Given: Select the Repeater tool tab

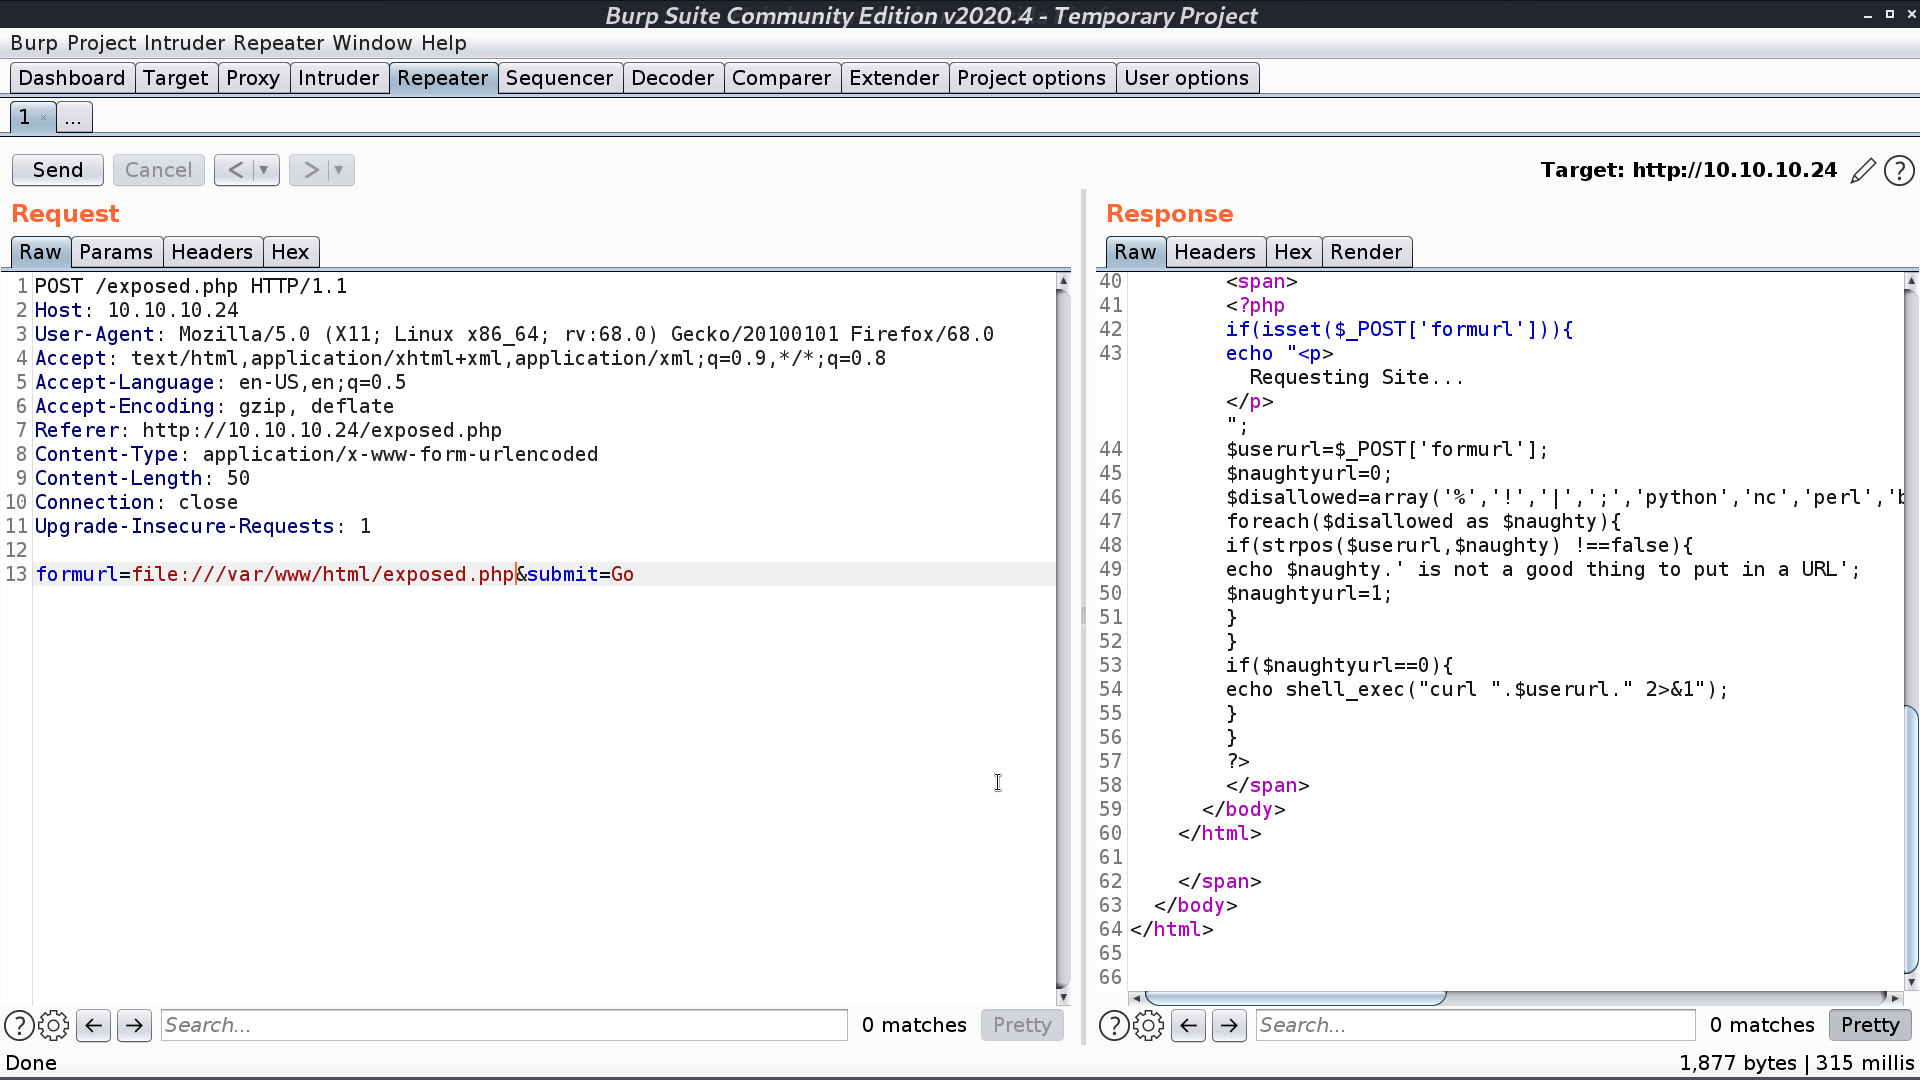Looking at the screenshot, I should point(443,78).
